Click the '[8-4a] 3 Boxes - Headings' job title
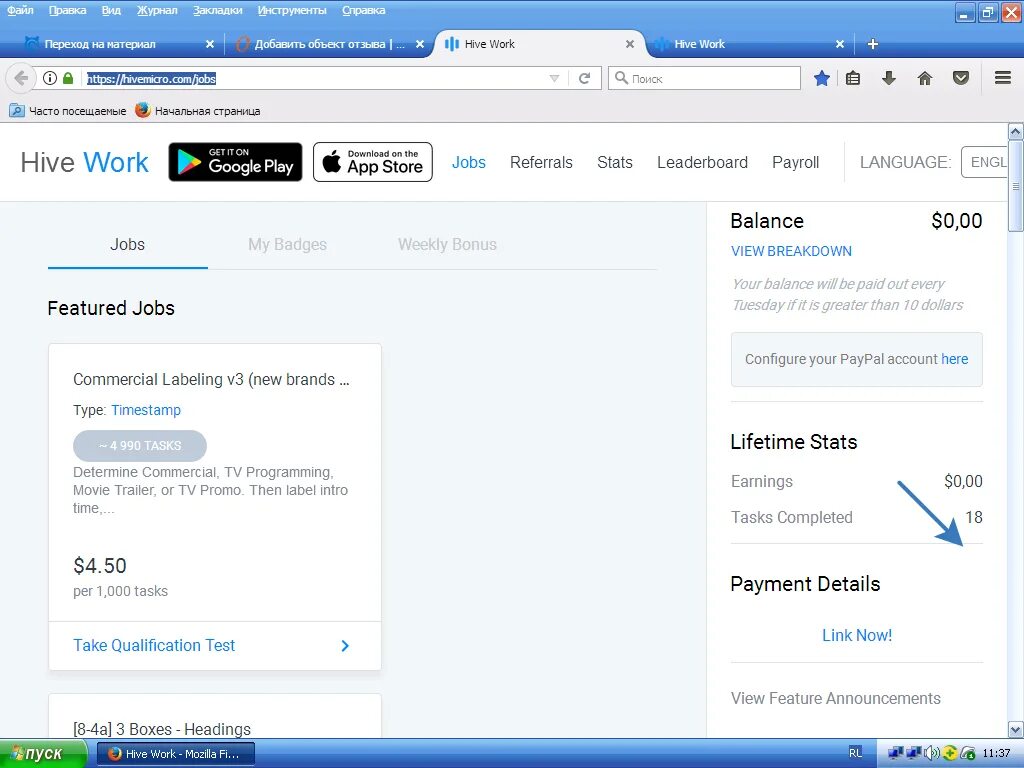This screenshot has height=768, width=1024. tap(162, 729)
